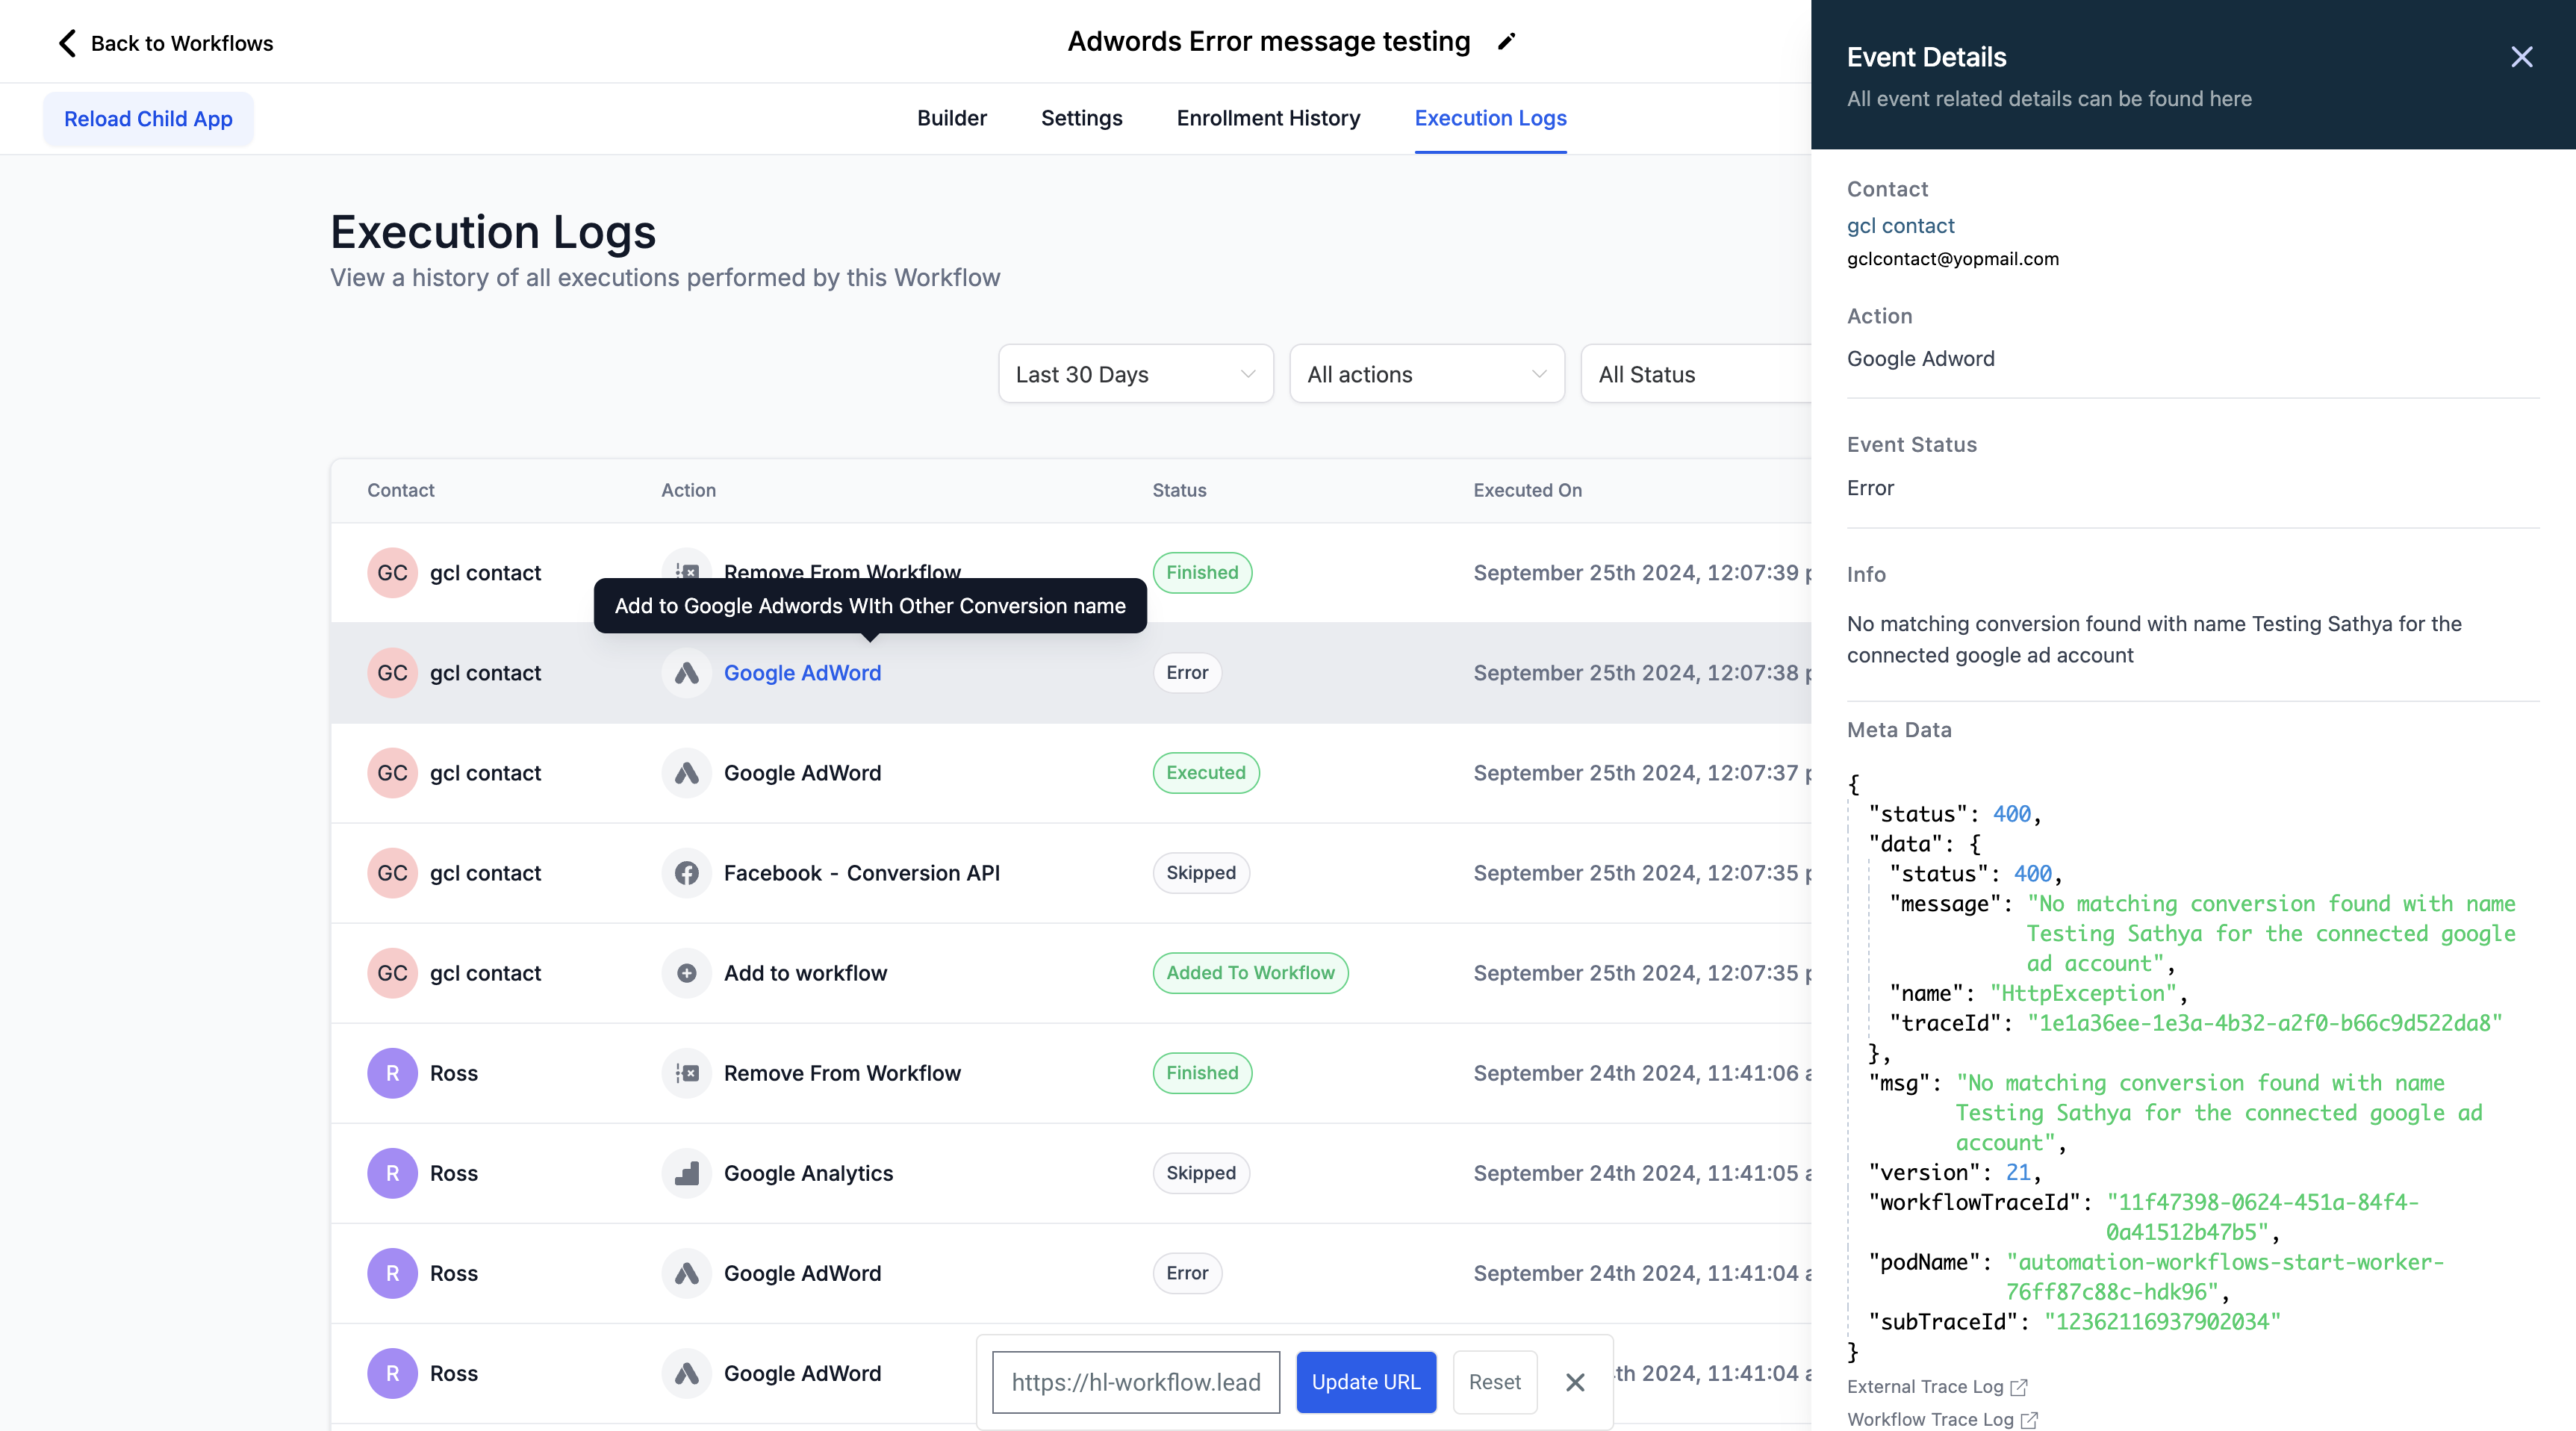Close the Event Details panel

coord(2521,57)
